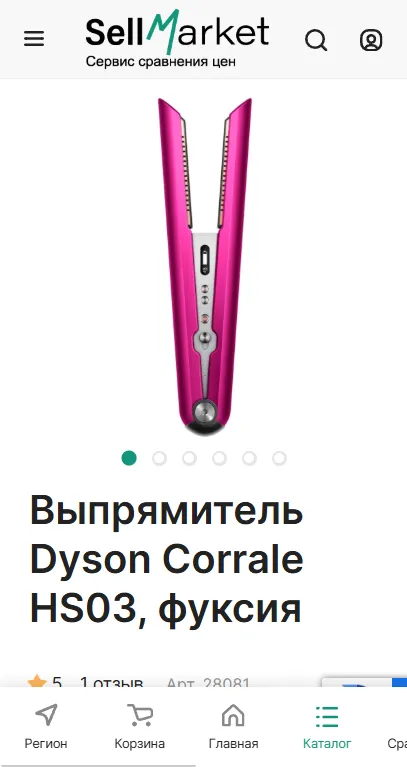The image size is (407, 767).
Task: Jump to the last carousel dot
Action: 279,458
